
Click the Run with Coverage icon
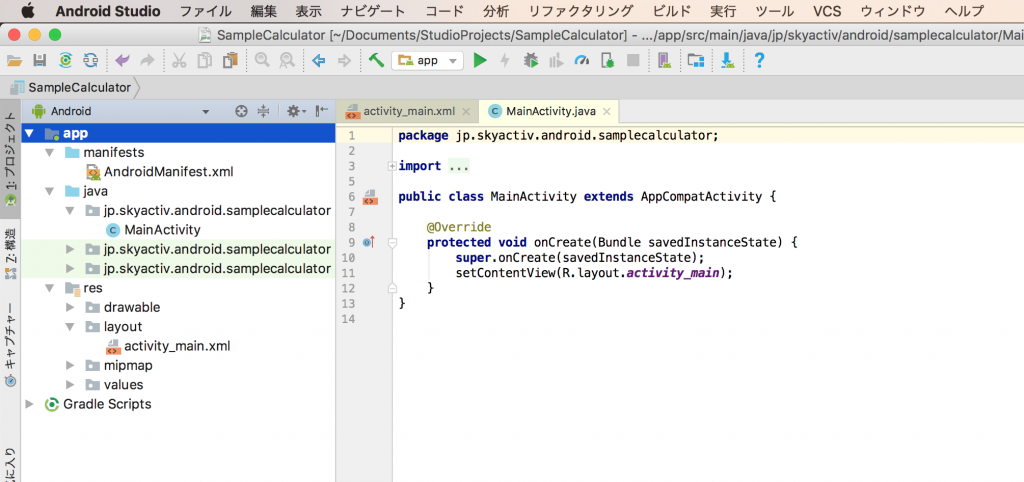pos(556,61)
